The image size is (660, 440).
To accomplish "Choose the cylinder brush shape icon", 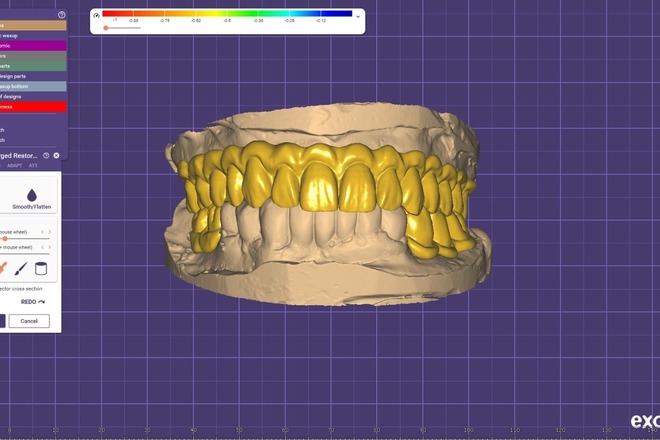I will [41, 268].
